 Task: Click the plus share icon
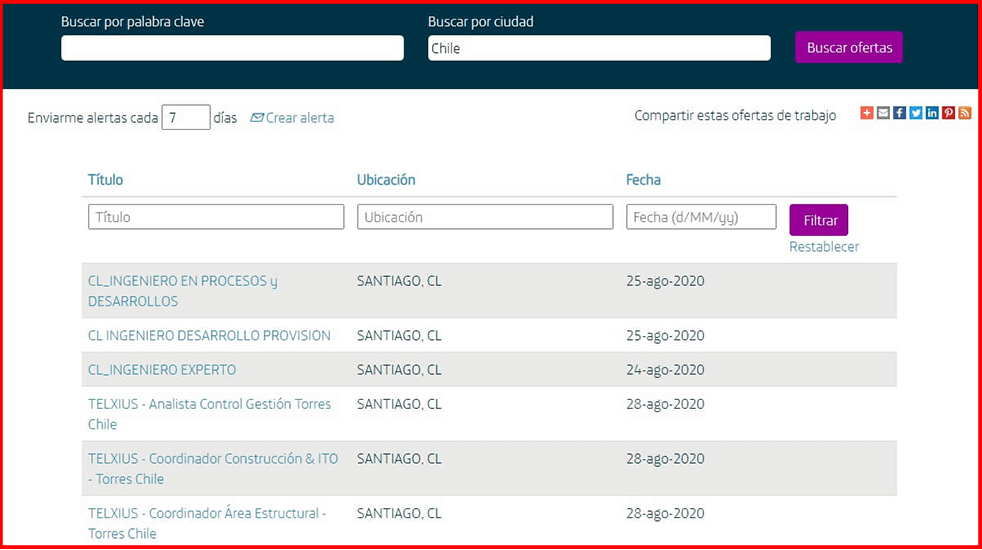pos(867,113)
